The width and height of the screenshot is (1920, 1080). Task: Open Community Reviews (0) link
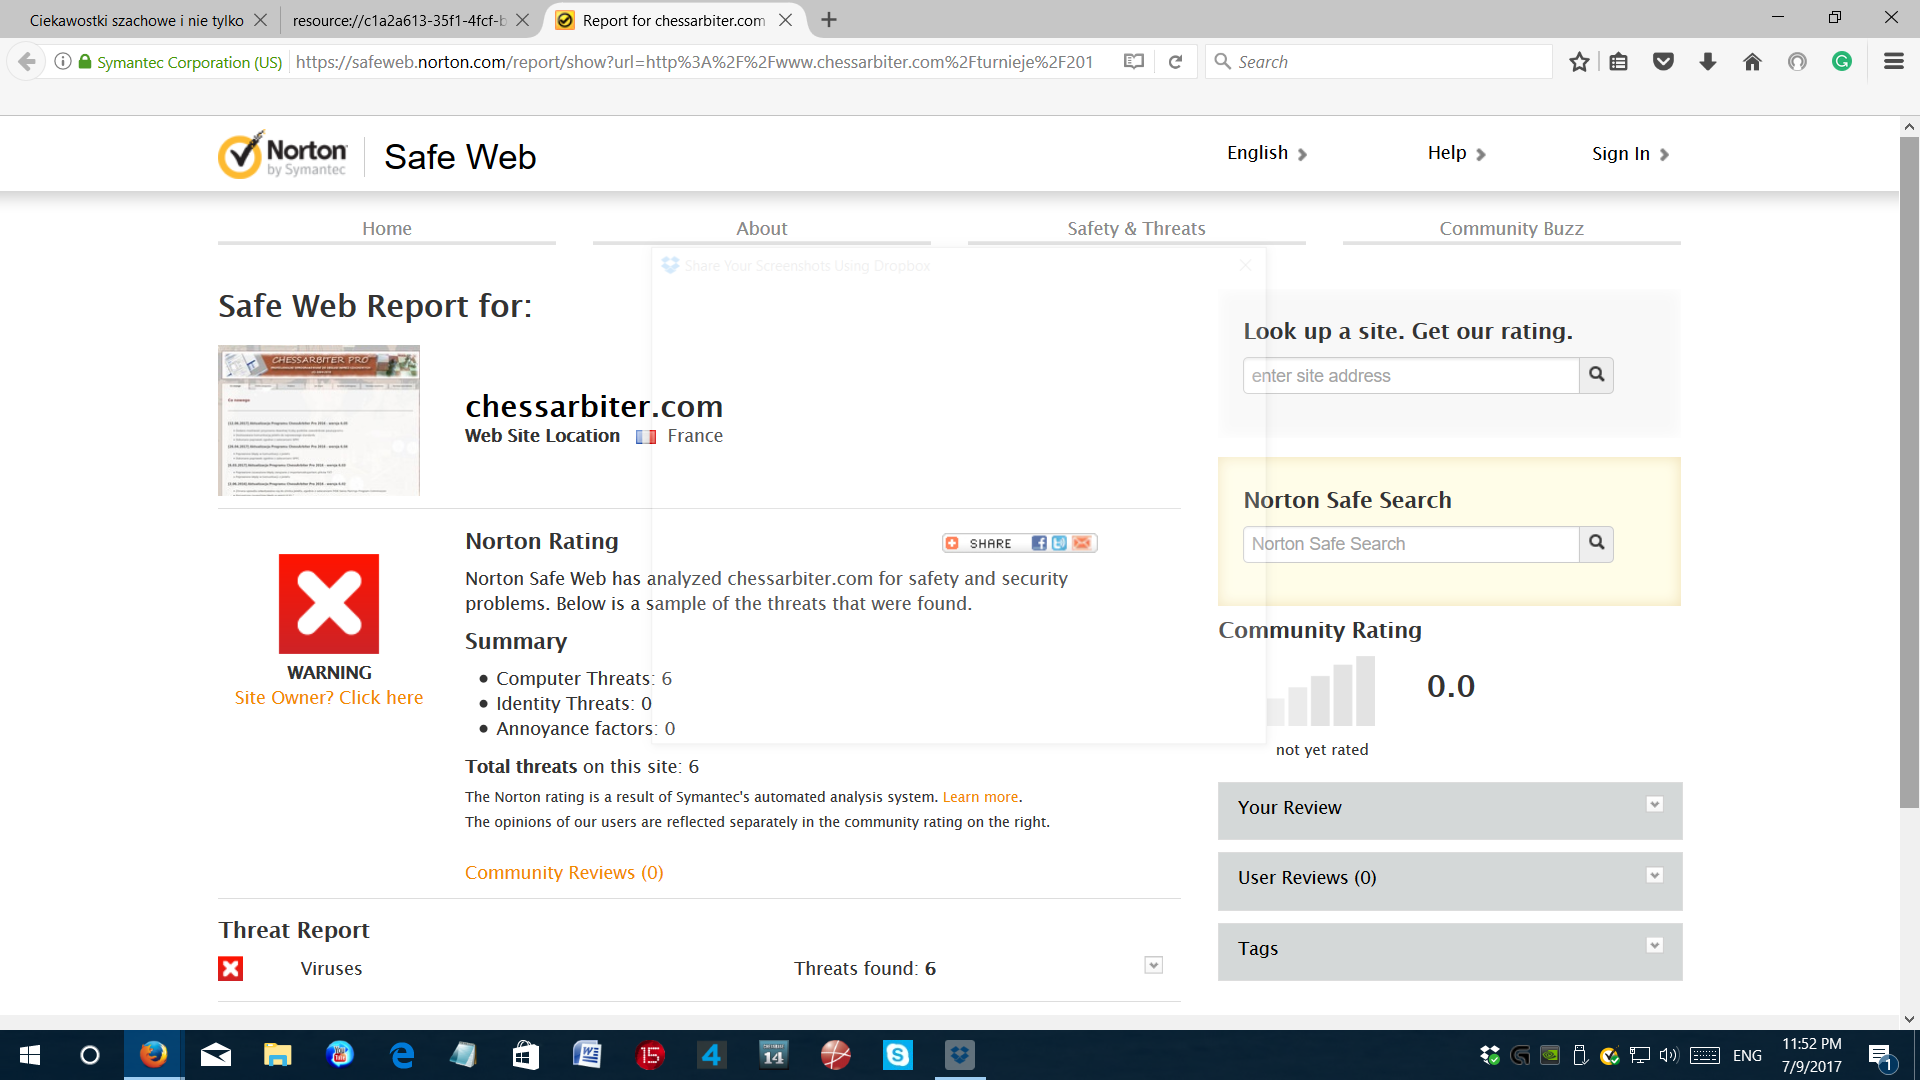click(x=564, y=872)
